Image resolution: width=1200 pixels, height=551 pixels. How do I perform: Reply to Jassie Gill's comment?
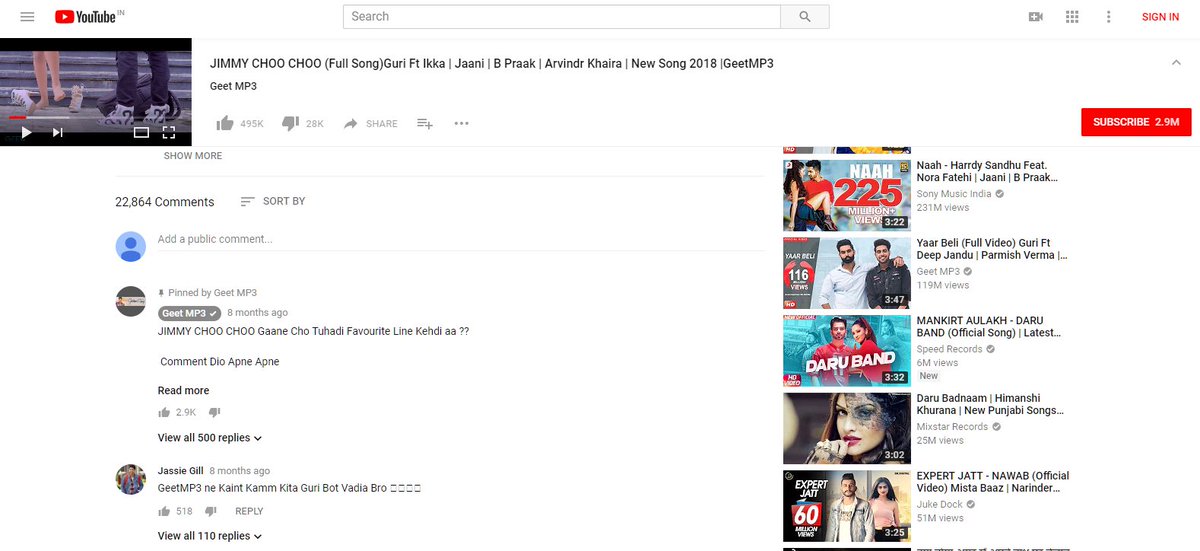click(x=249, y=511)
